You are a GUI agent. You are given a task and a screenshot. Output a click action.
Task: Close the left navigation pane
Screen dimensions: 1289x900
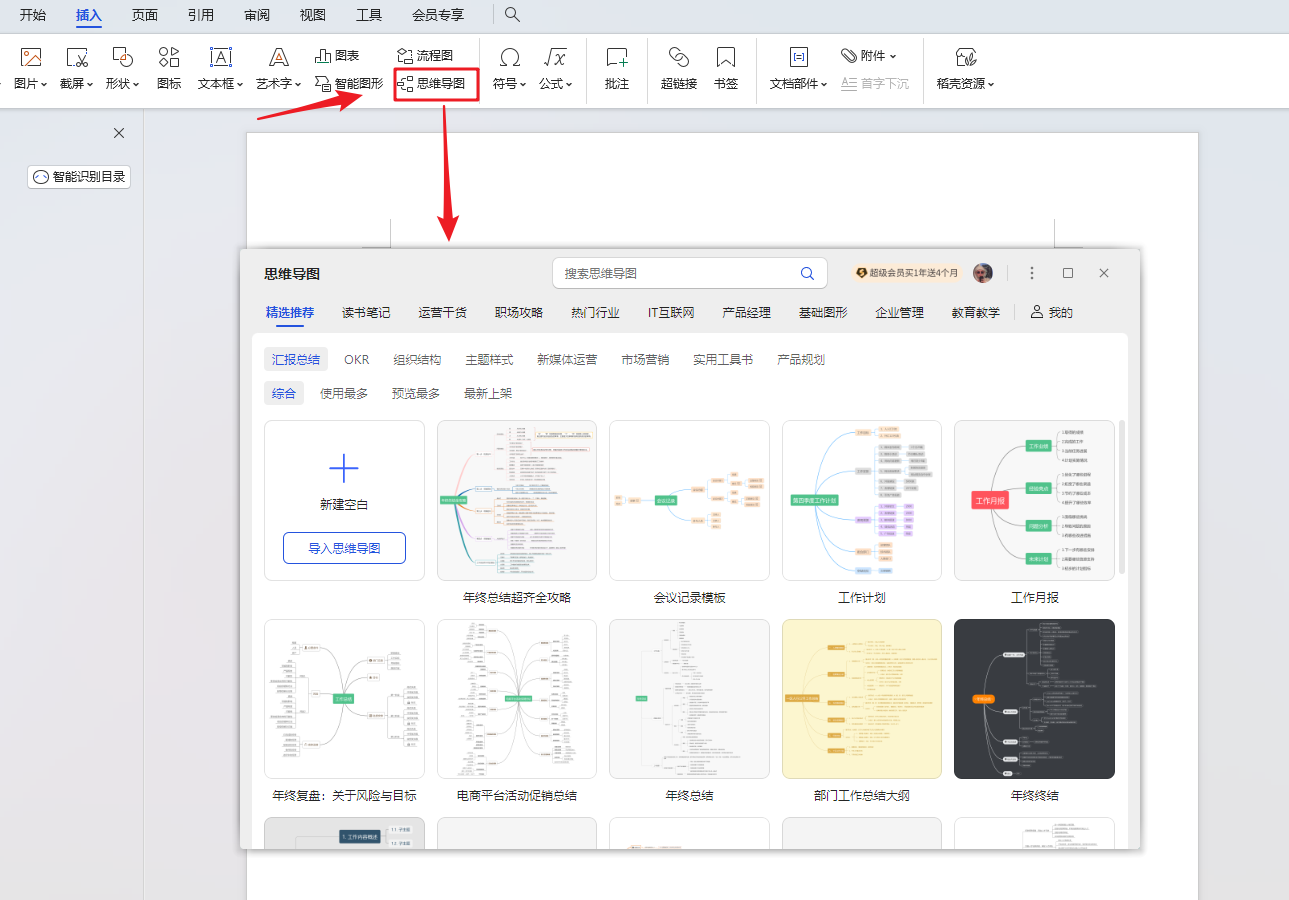[119, 133]
